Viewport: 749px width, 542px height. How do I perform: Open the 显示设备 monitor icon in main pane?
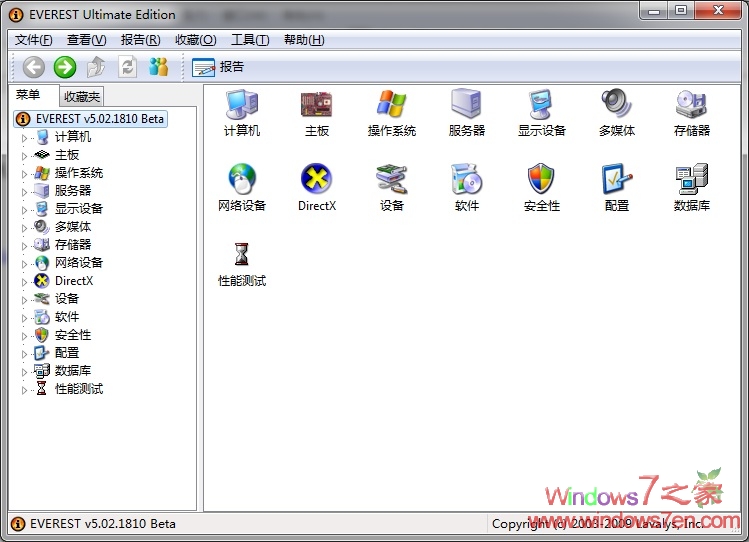541,104
